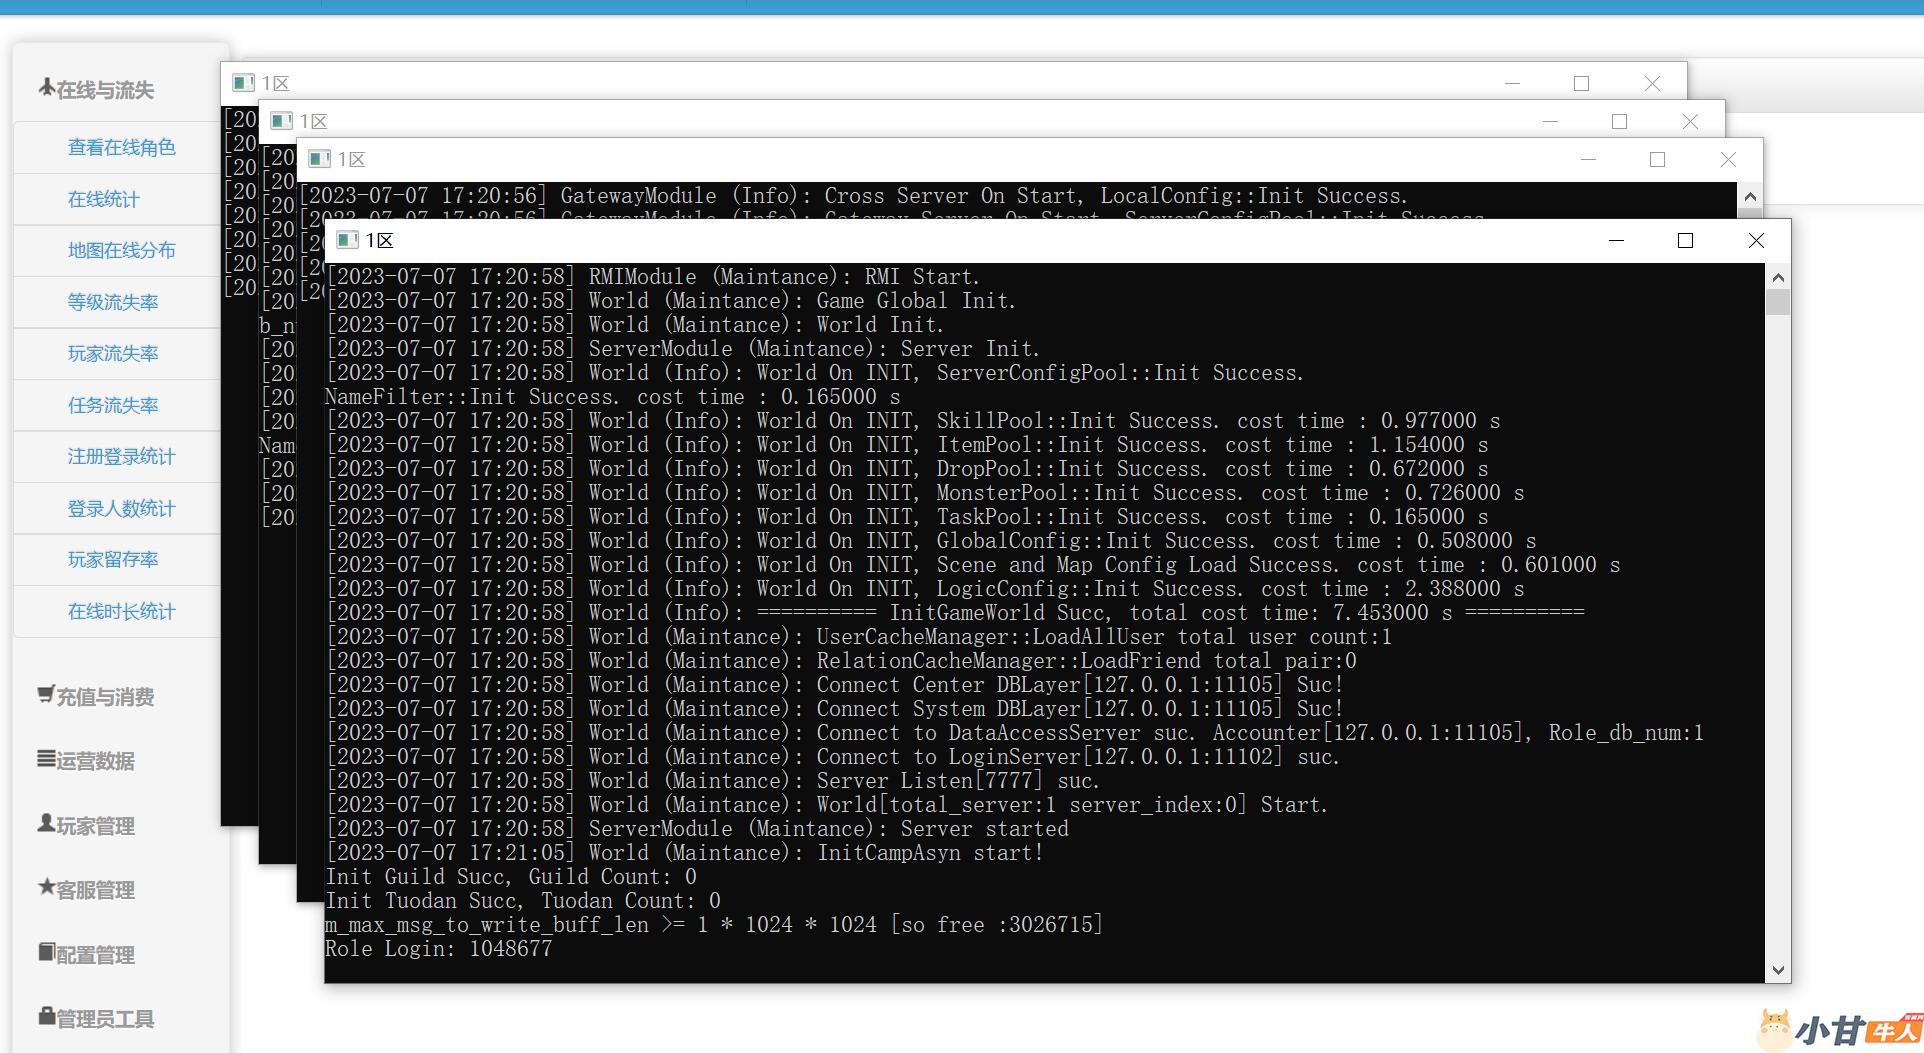
Task: Go to 等级流失率 statistics
Action: coord(112,302)
